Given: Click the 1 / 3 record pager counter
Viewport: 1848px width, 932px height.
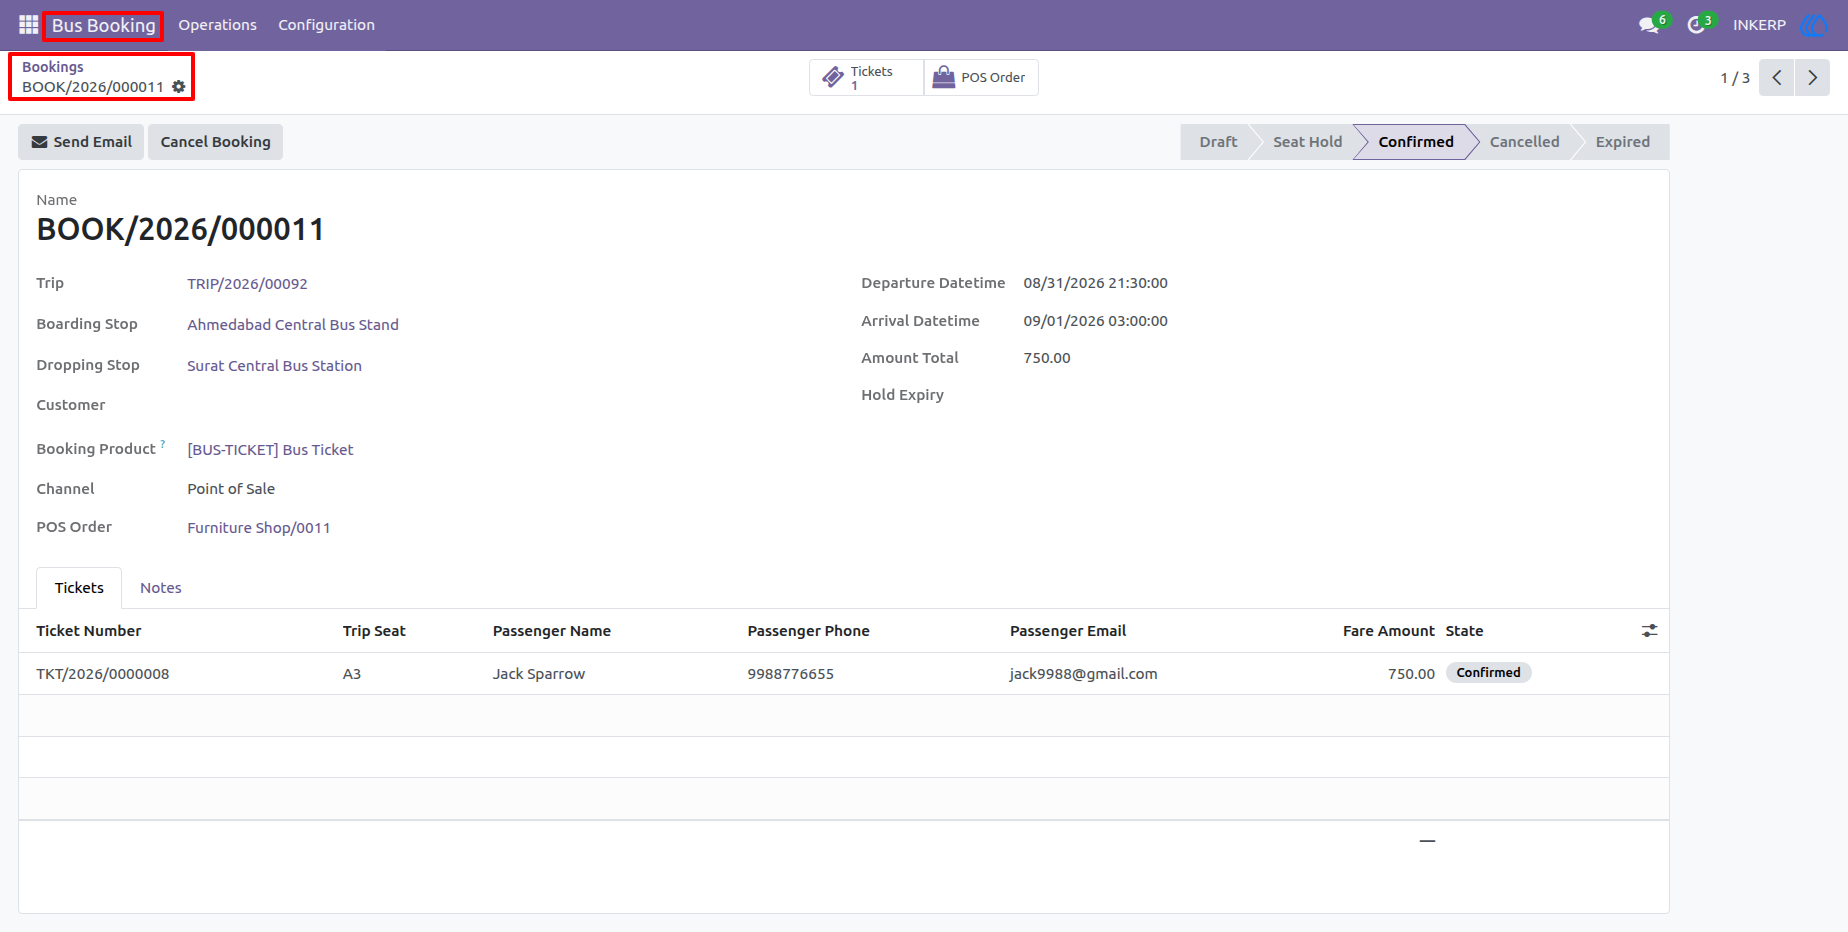Looking at the screenshot, I should pos(1735,78).
